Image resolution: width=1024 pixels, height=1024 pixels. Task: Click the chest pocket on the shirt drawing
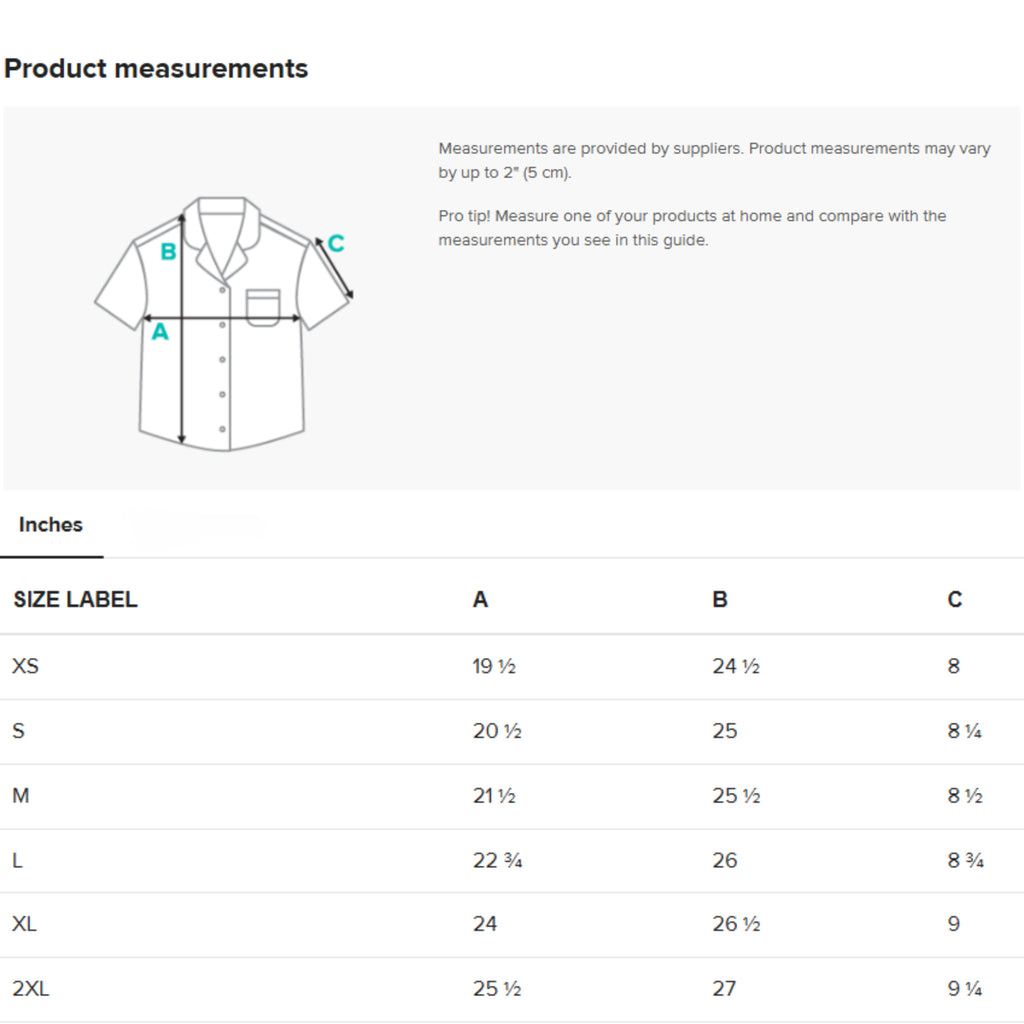pos(263,307)
